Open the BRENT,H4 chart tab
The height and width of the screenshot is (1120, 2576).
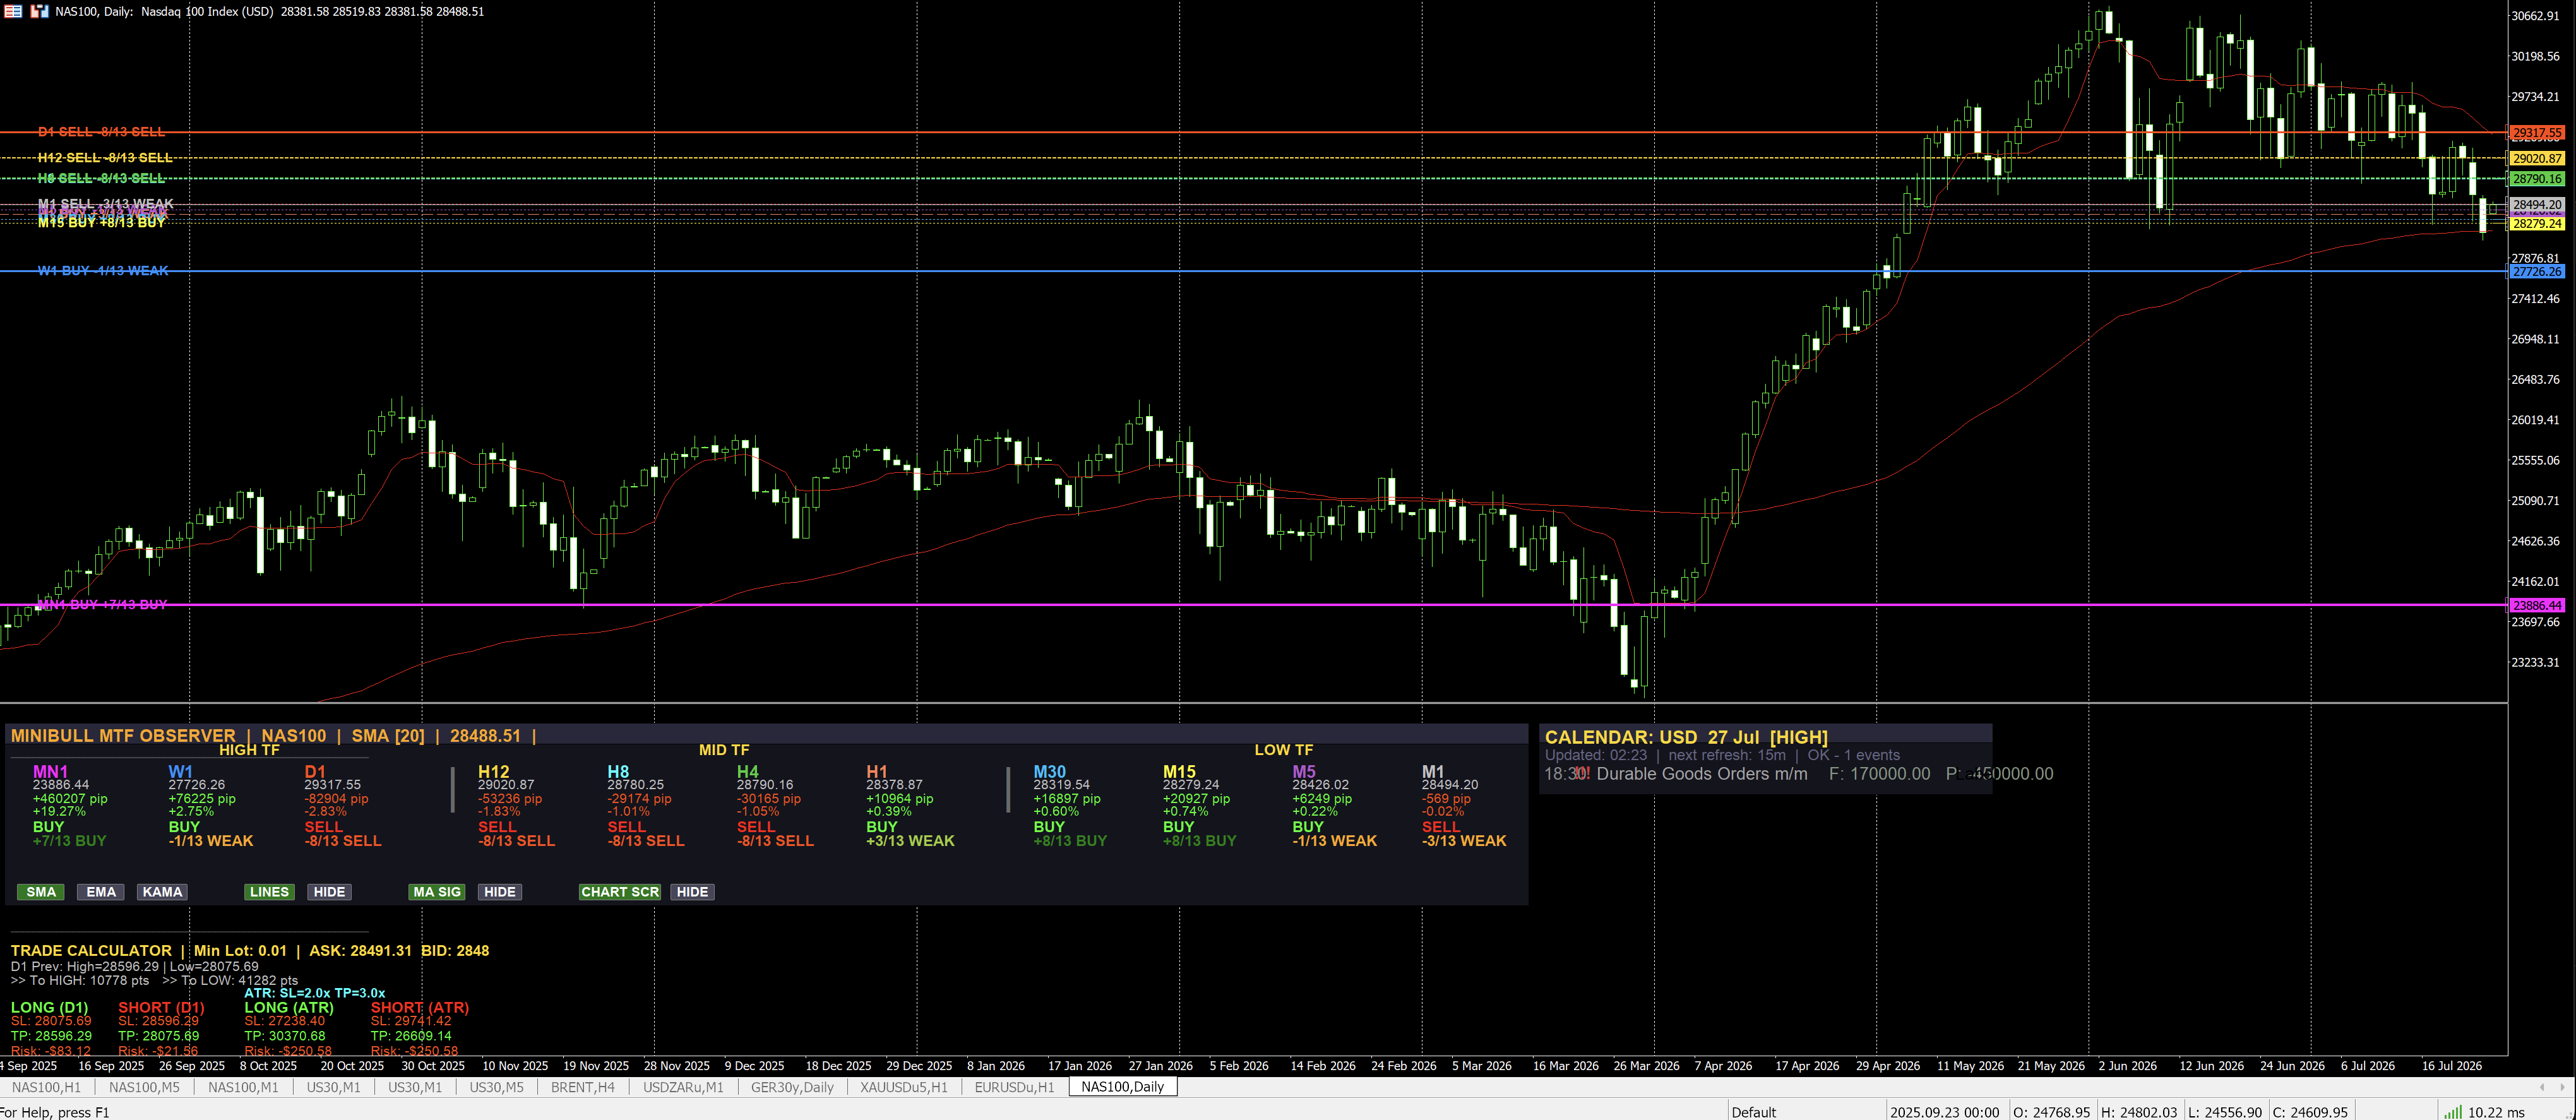583,1087
